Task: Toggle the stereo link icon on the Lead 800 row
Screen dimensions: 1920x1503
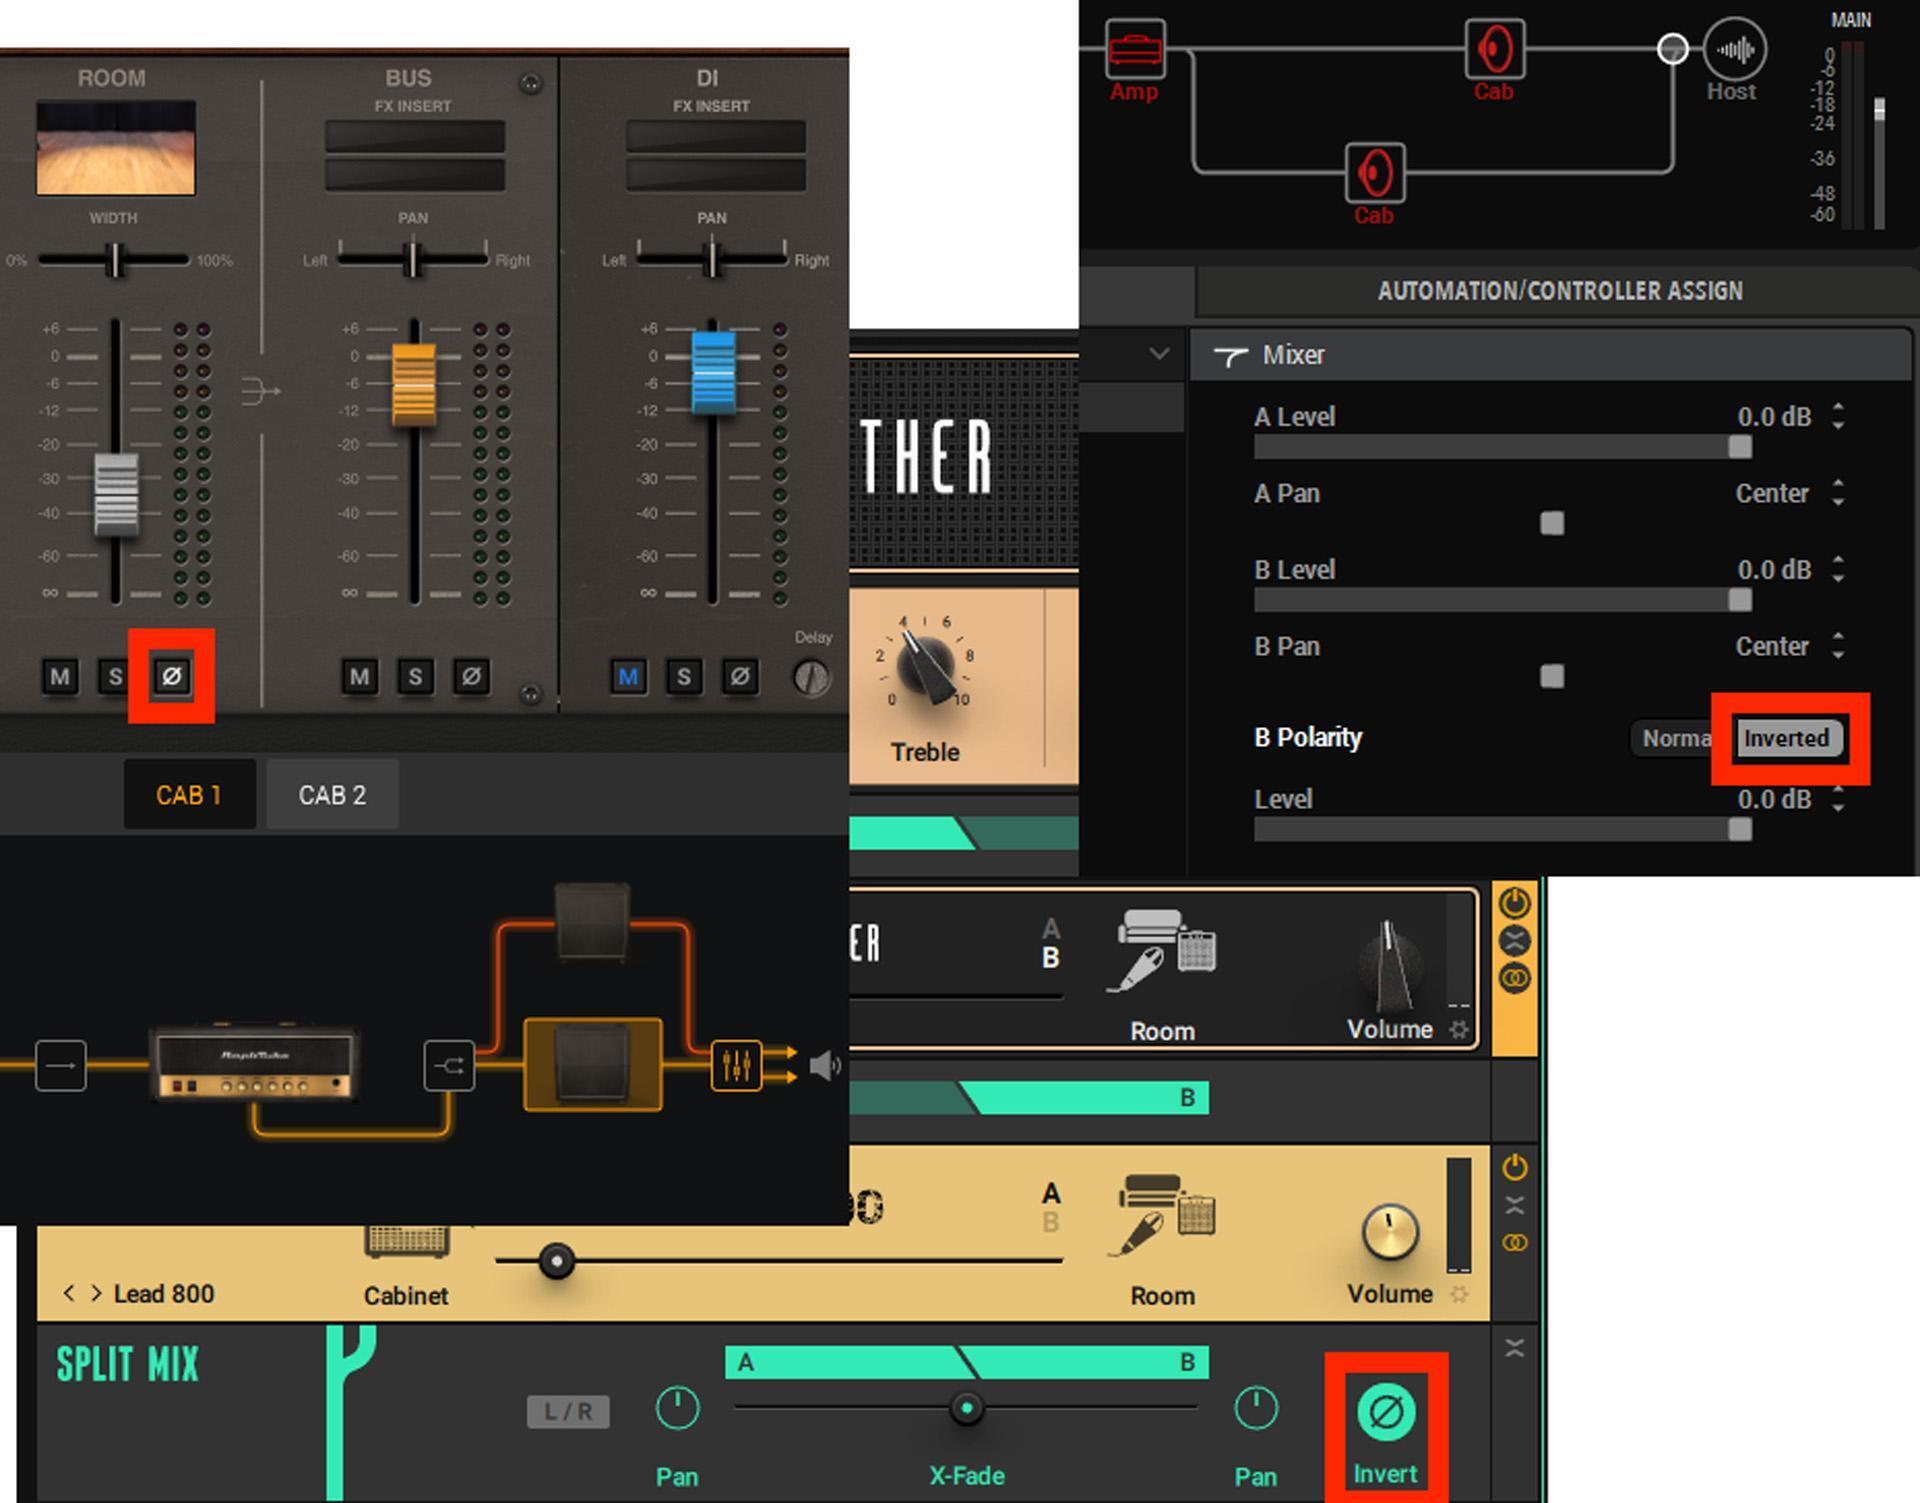Action: click(x=1514, y=1243)
